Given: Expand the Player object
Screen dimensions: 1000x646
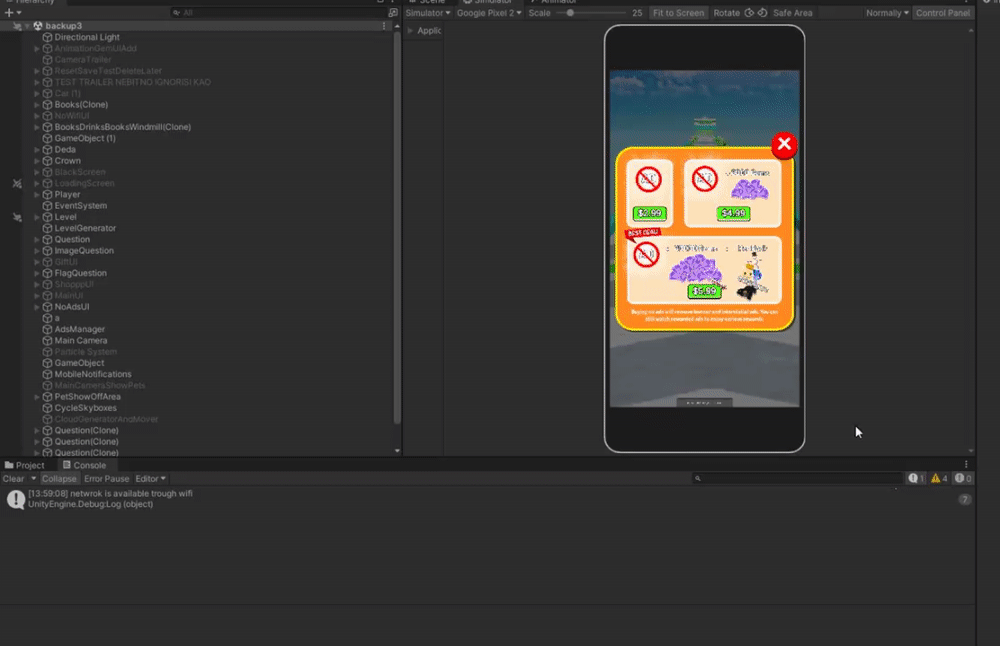Looking at the screenshot, I should [37, 195].
